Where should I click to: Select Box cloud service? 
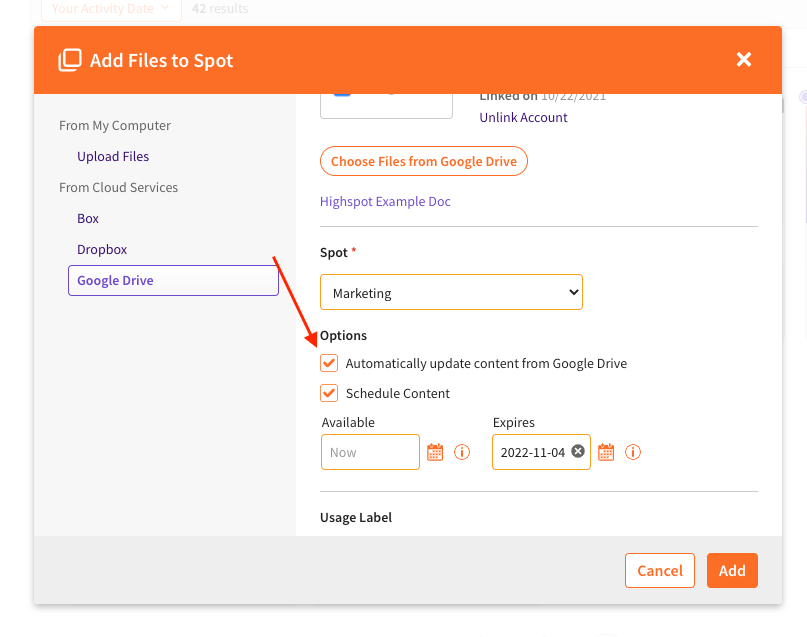pos(88,219)
